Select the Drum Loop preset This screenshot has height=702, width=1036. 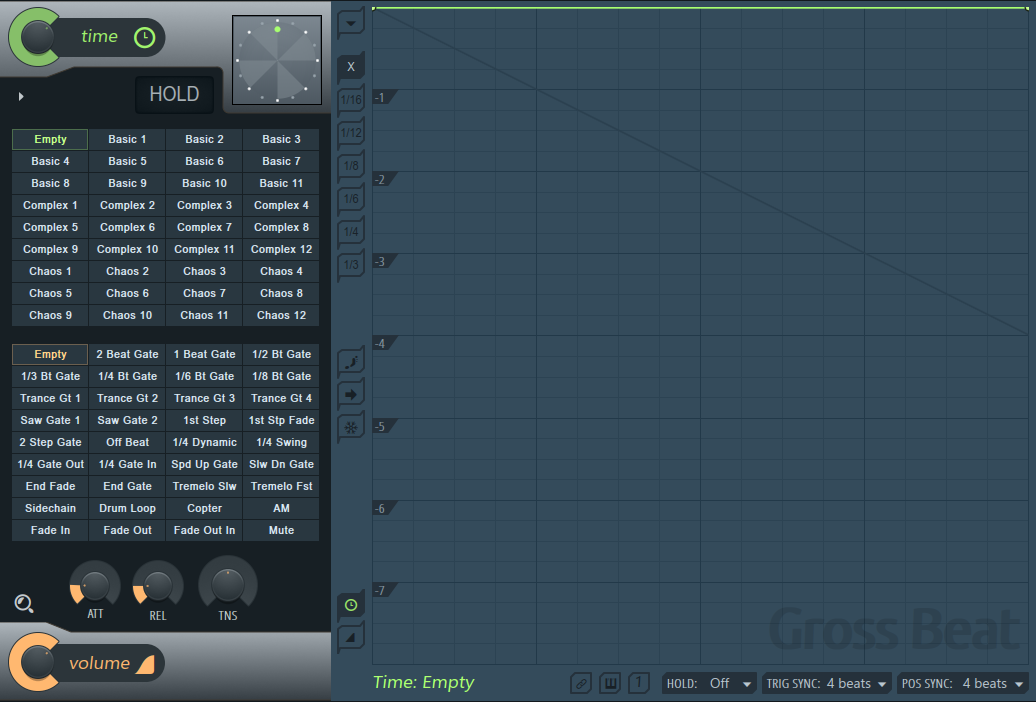(x=128, y=508)
